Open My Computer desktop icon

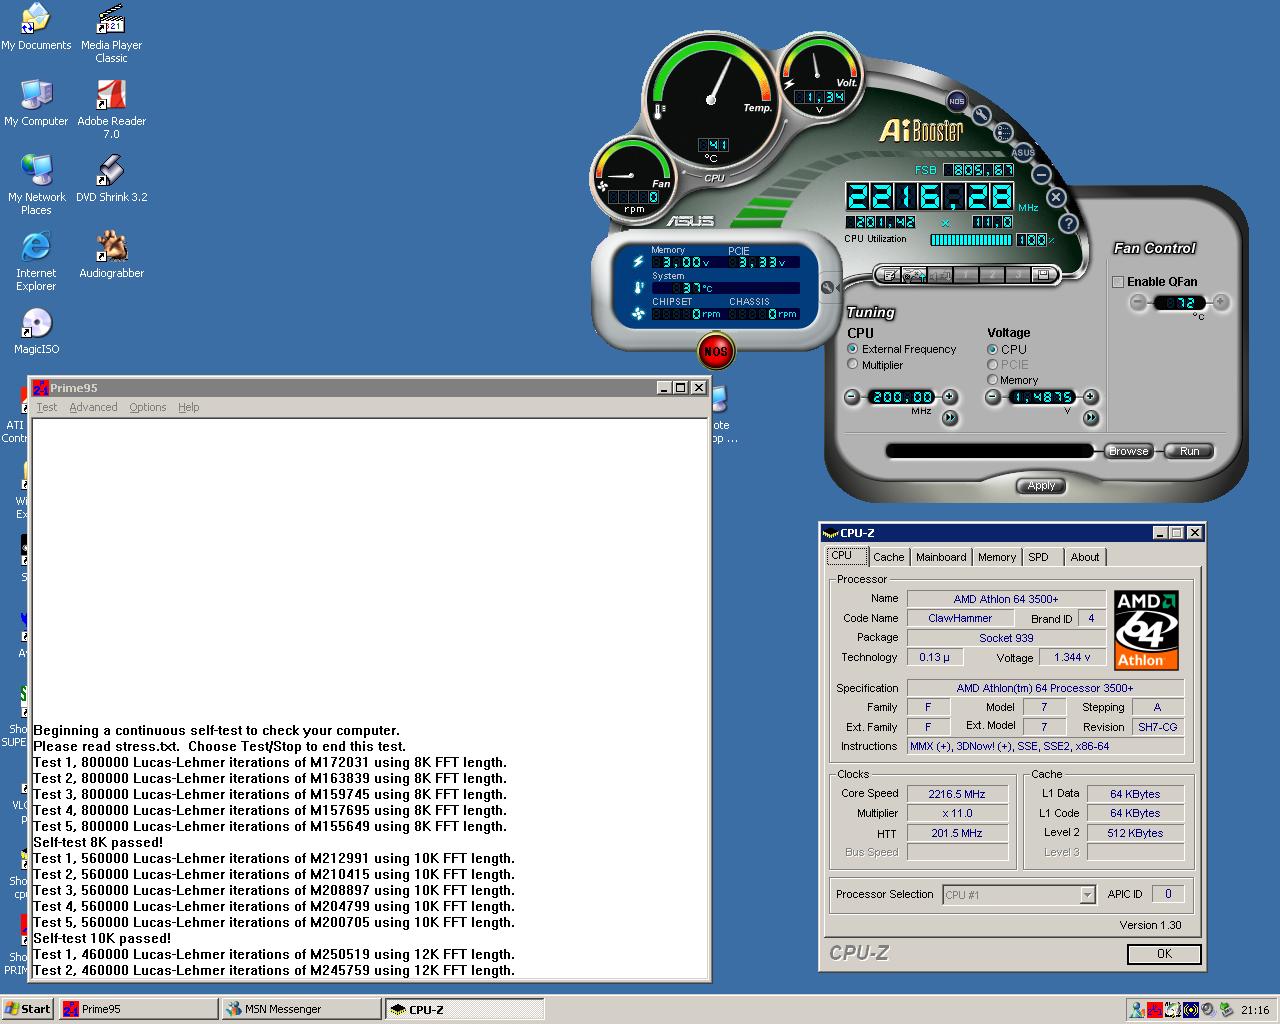coord(36,104)
